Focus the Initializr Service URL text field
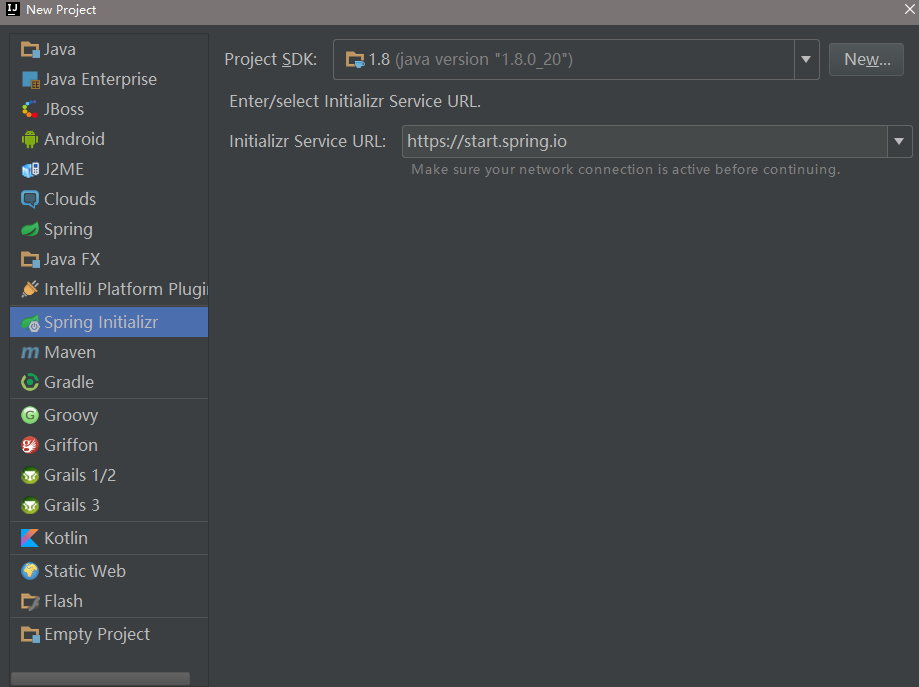Viewport: 919px width, 687px height. 645,141
